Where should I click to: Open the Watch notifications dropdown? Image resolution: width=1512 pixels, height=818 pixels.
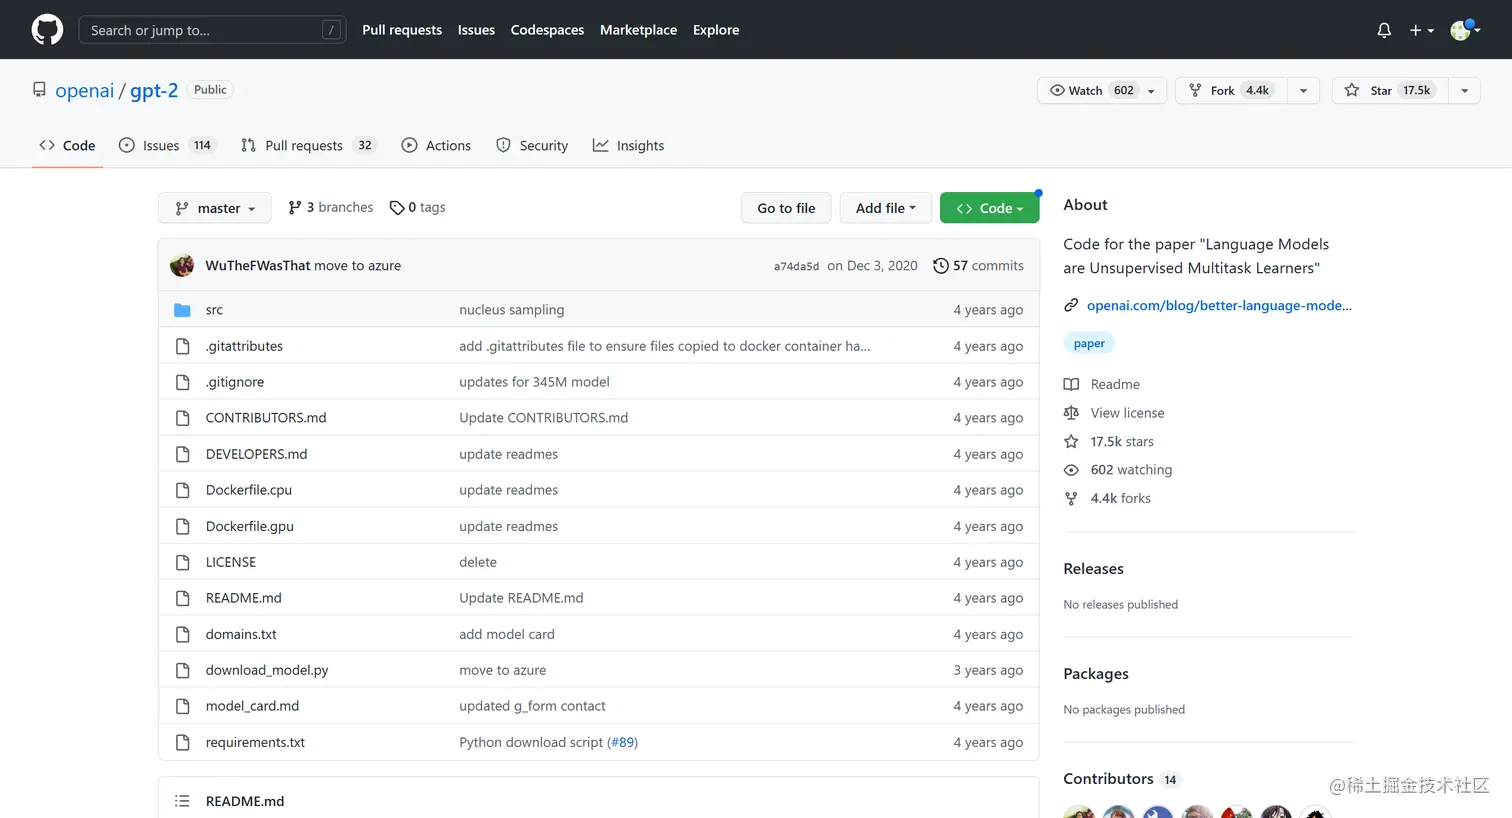pyautogui.click(x=1102, y=90)
